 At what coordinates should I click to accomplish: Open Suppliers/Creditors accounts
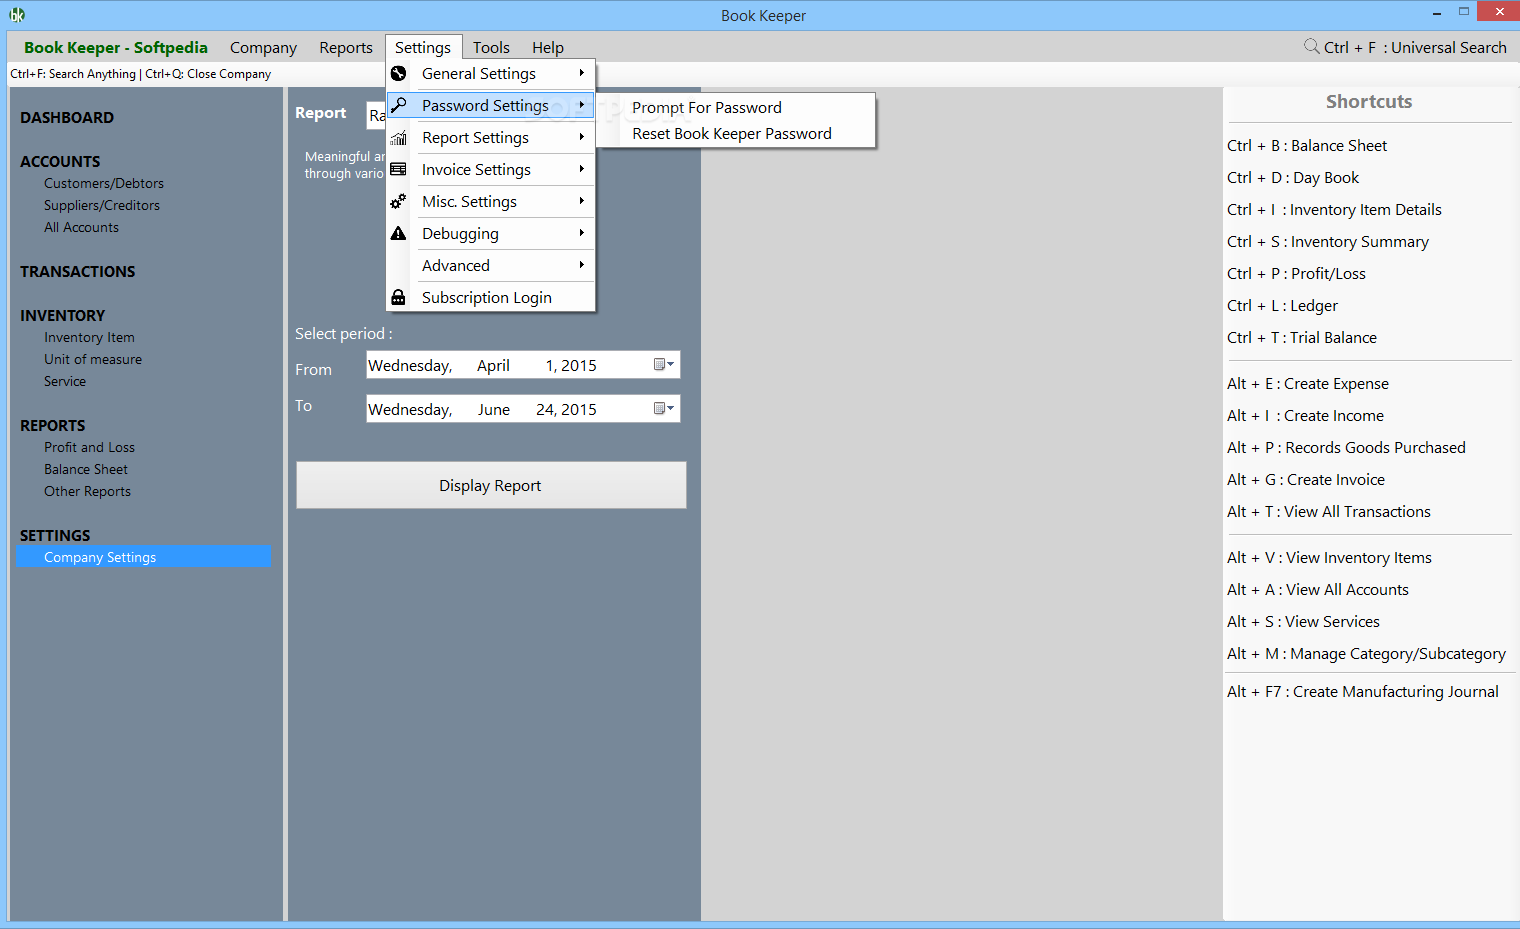click(x=102, y=205)
